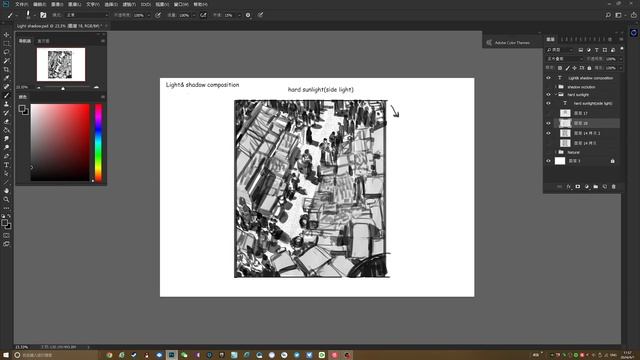Click the Navigator zoom slider handle
The width and height of the screenshot is (640, 360).
[63, 88]
